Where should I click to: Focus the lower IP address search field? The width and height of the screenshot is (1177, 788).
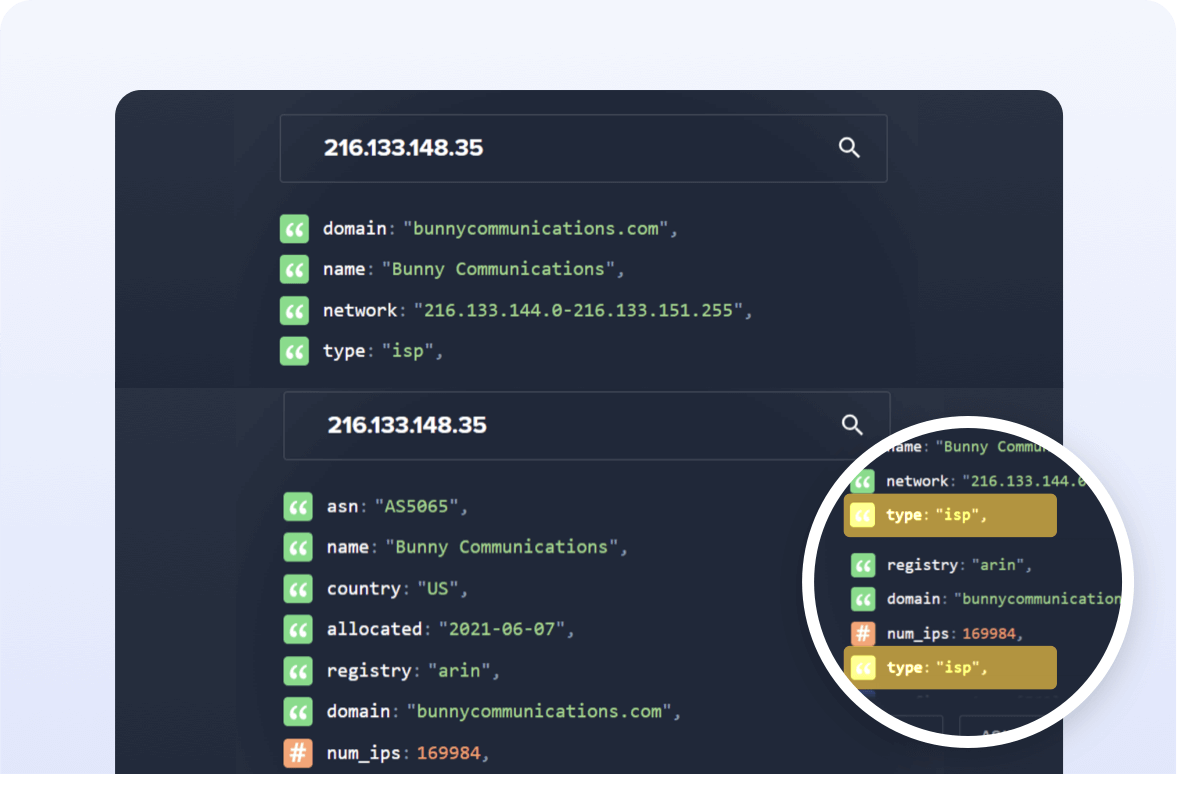[560, 425]
